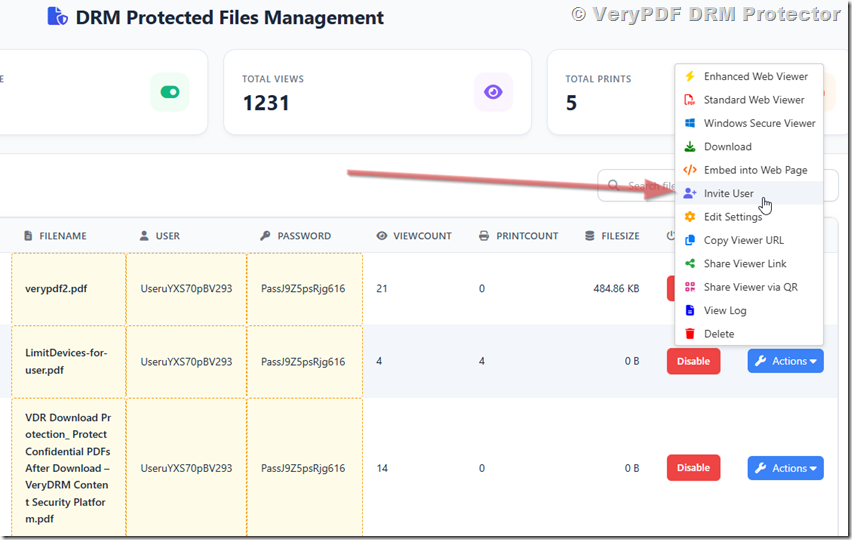Click the printer icon in PRINTCOUNT header
Image resolution: width=852 pixels, height=540 pixels.
coord(484,236)
